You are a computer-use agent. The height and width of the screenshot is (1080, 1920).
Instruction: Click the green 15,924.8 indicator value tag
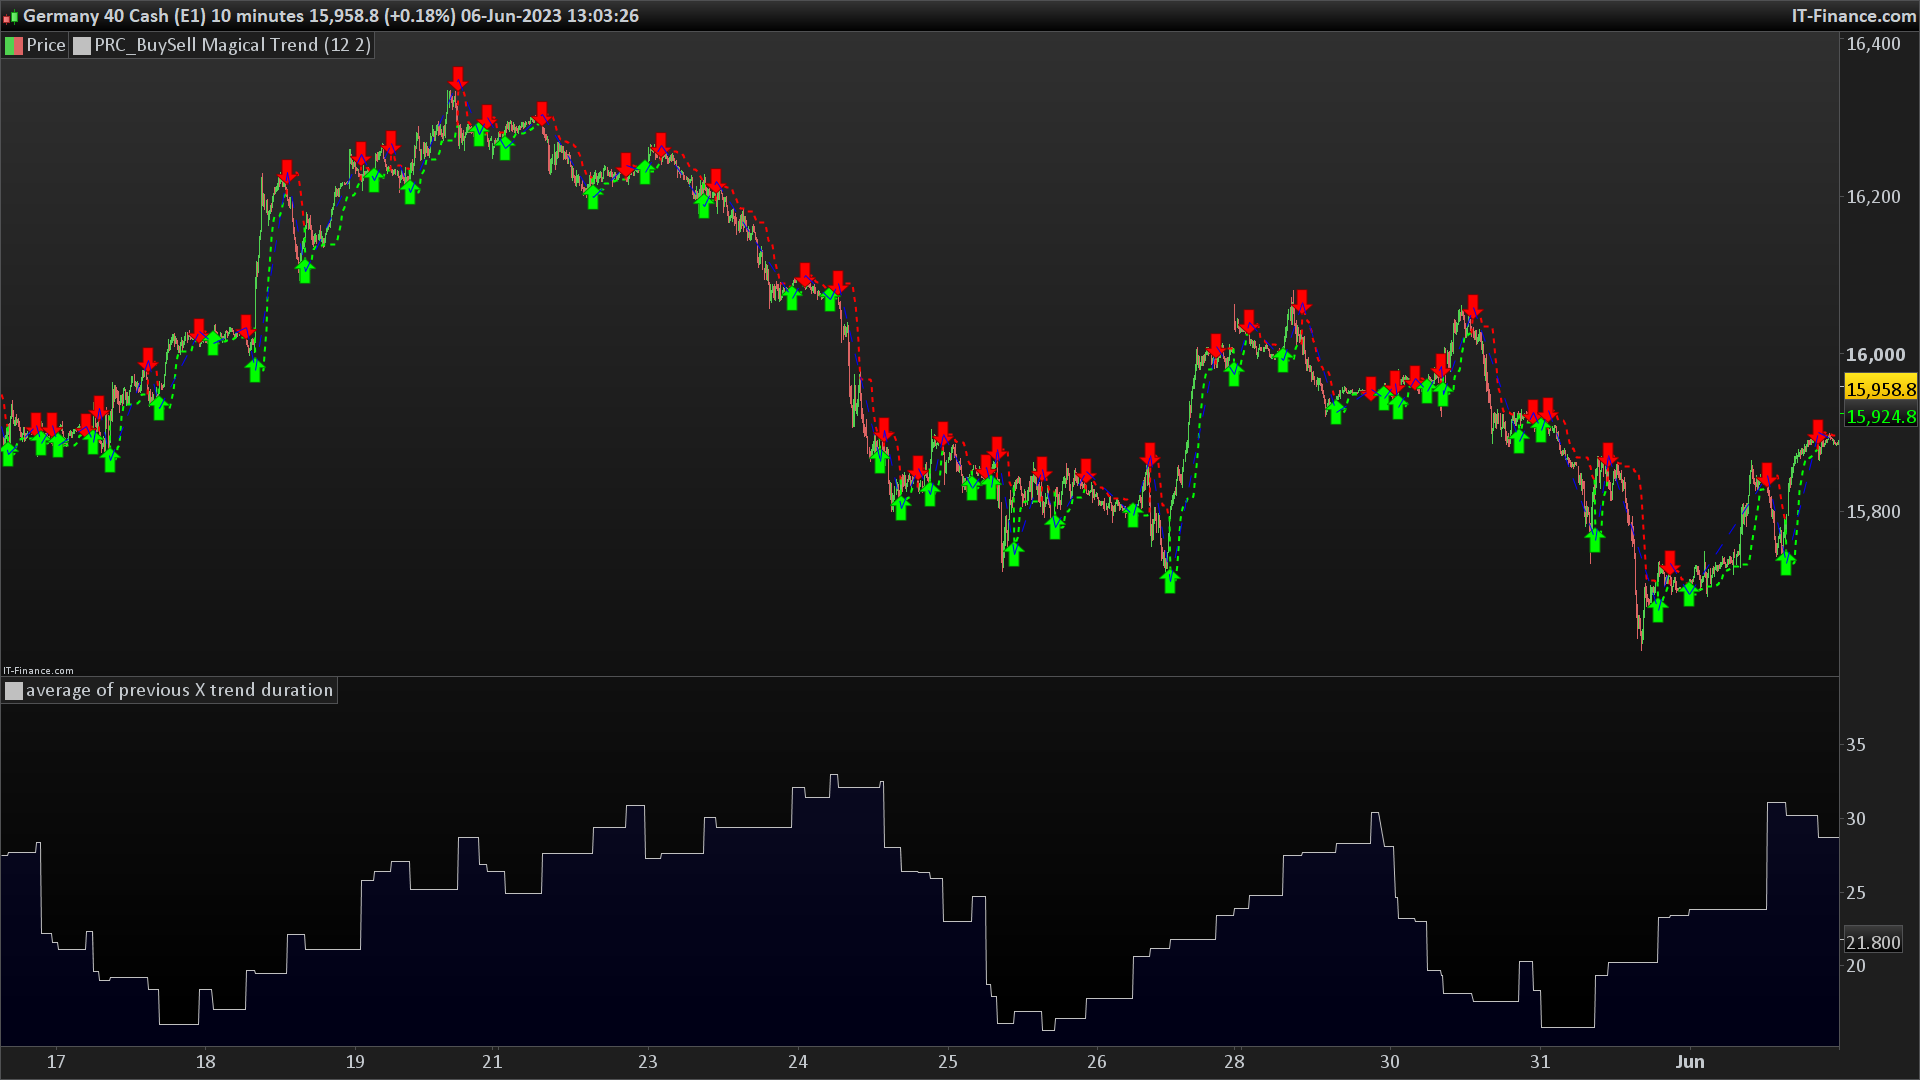(1880, 417)
